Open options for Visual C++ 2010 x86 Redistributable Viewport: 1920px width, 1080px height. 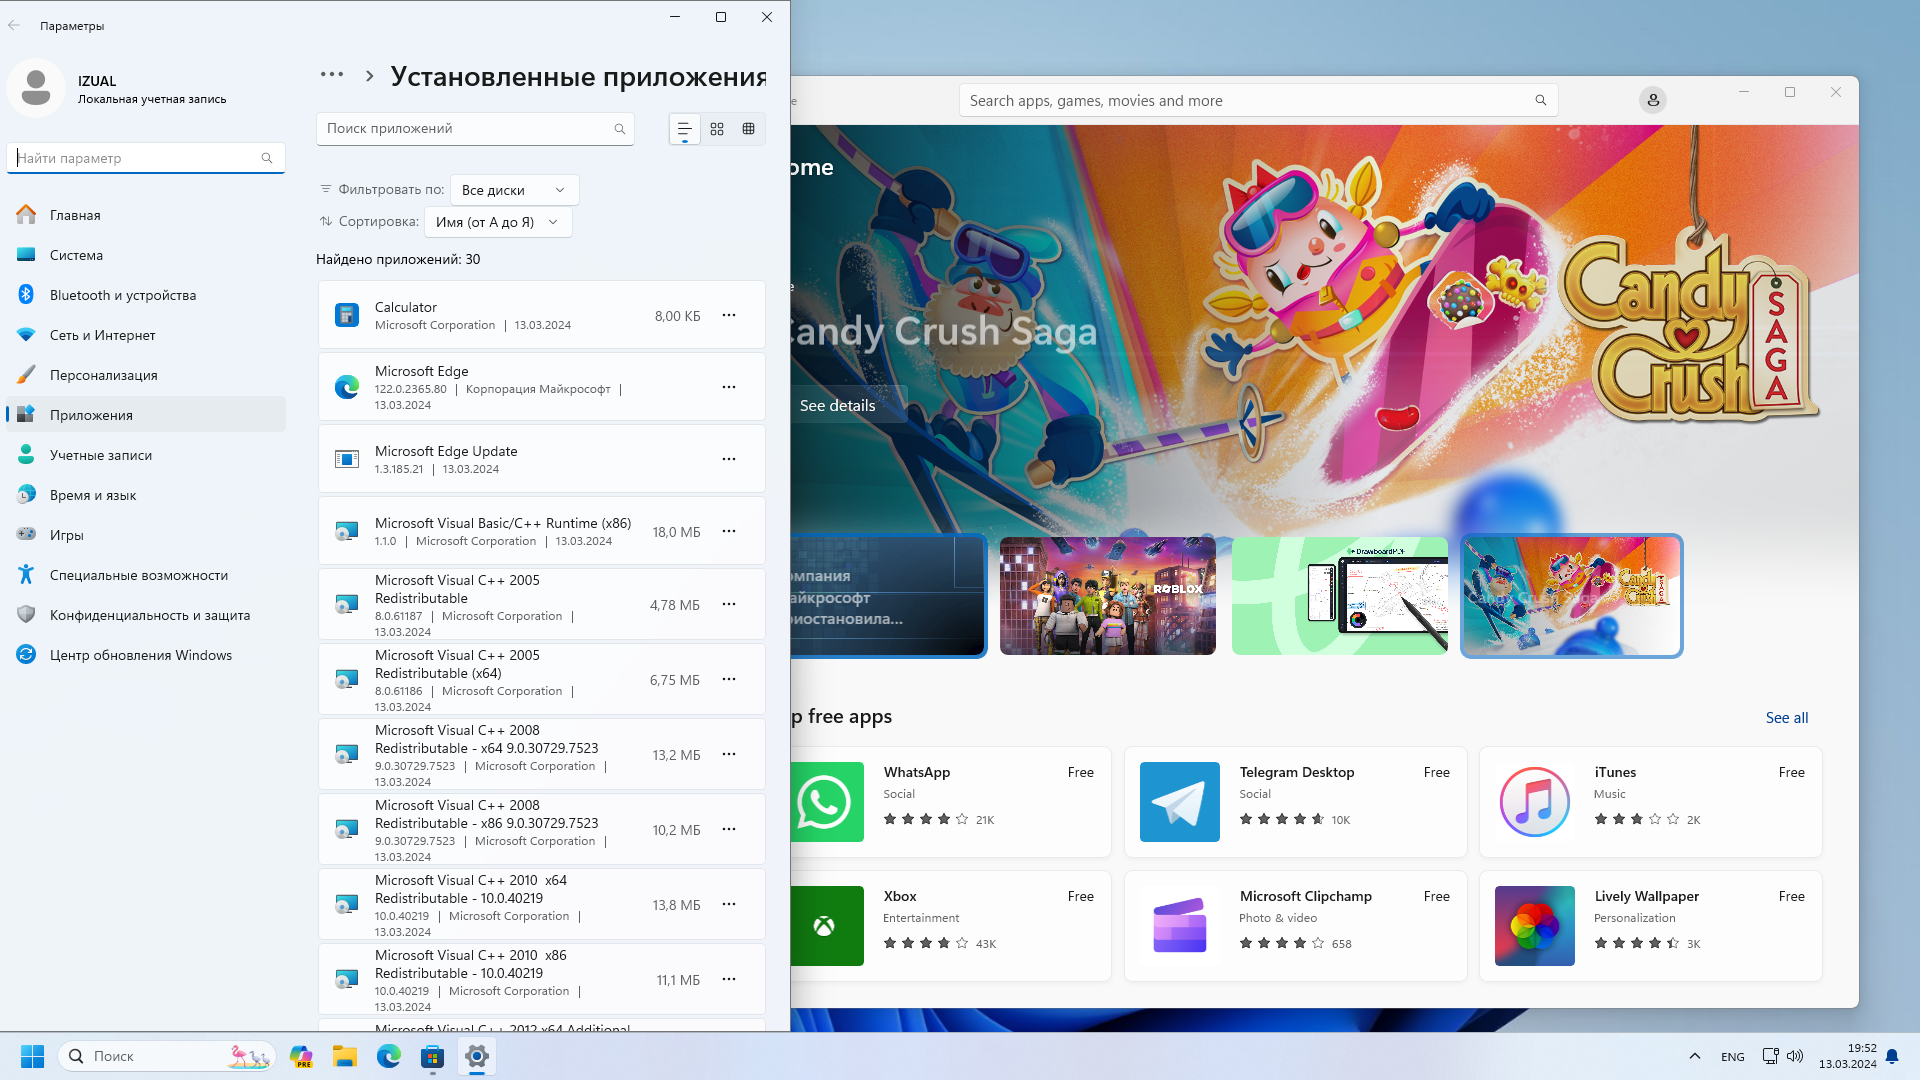click(729, 979)
